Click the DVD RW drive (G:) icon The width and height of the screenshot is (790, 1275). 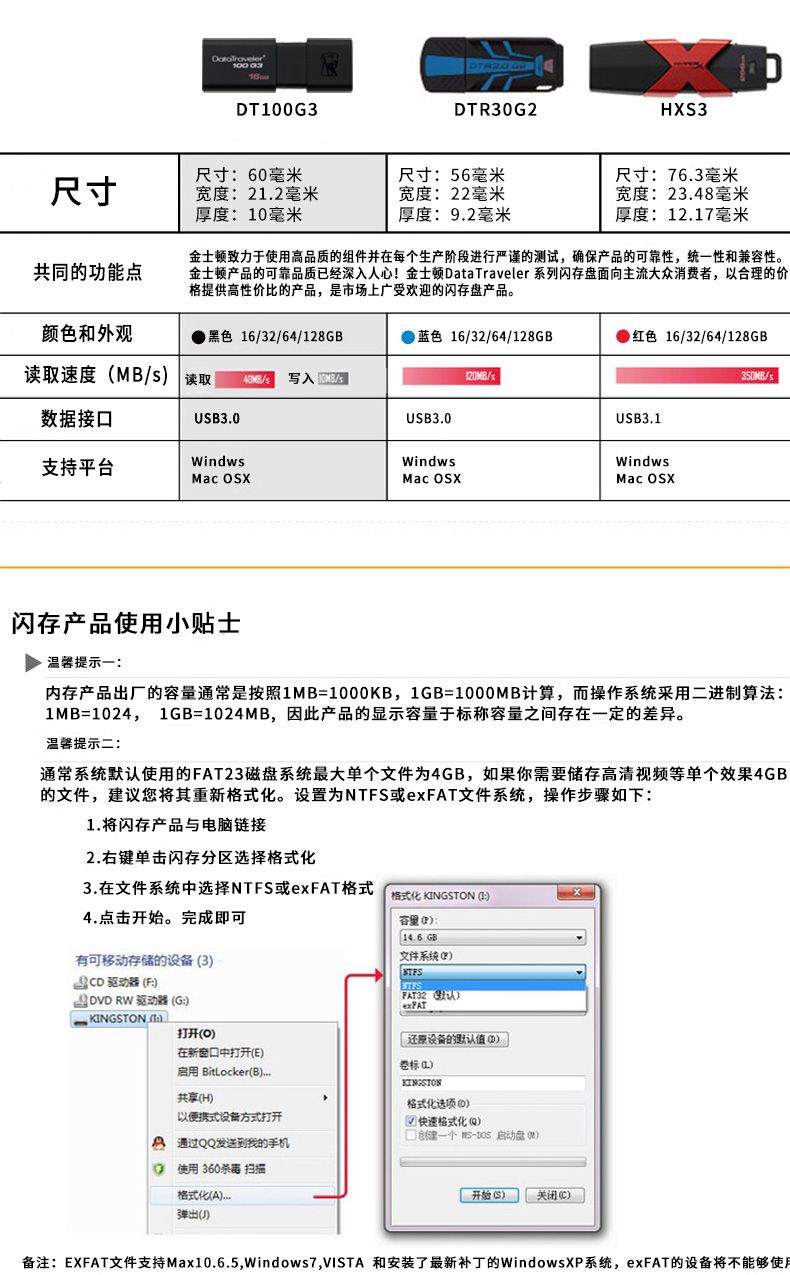tap(81, 1000)
